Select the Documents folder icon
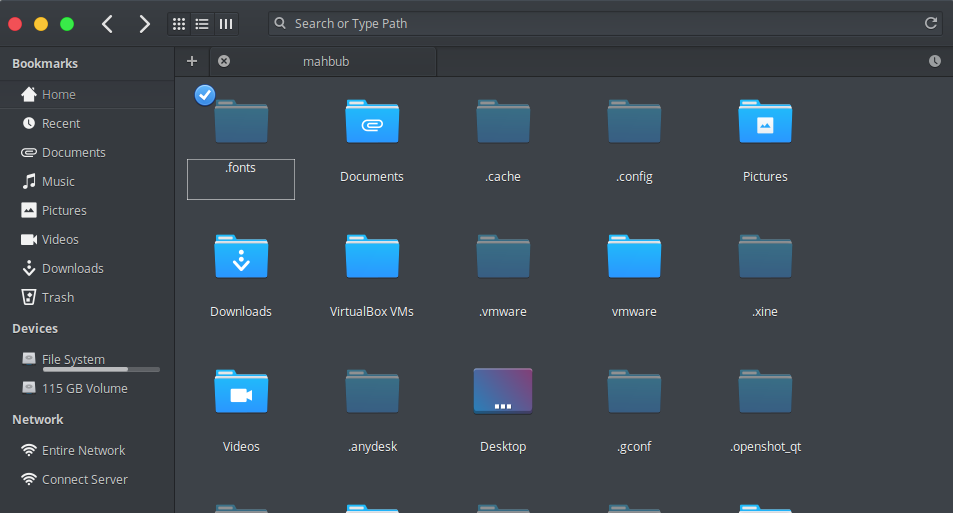Viewport: 953px width, 513px height. pyautogui.click(x=372, y=122)
